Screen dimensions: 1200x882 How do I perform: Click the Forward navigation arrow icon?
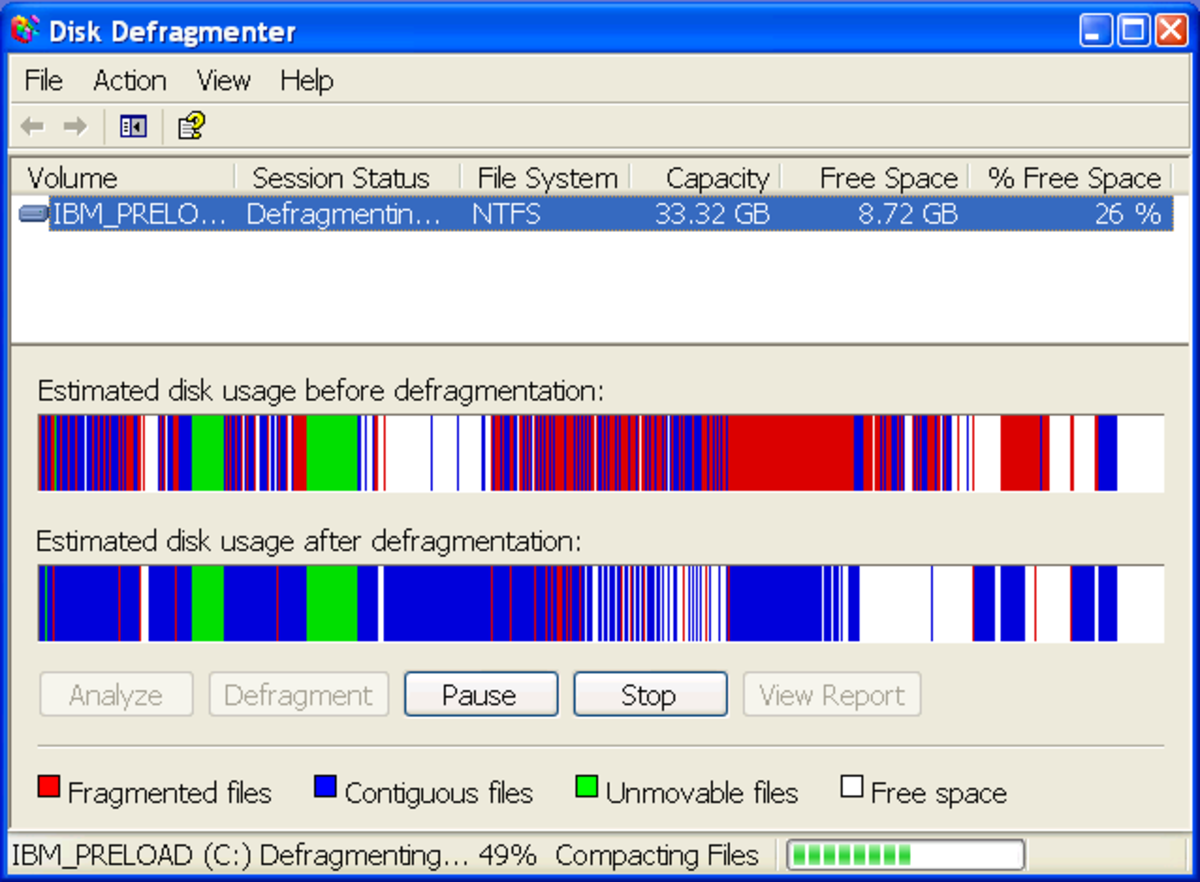pyautogui.click(x=75, y=126)
